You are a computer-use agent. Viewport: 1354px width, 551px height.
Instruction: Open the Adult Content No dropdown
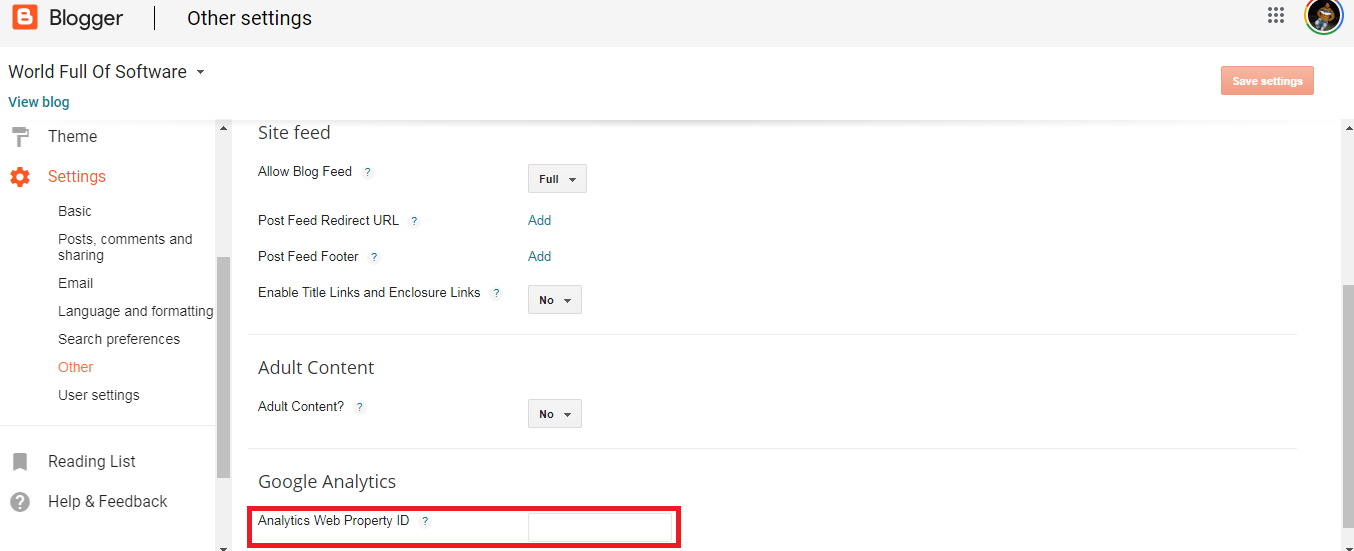coord(555,414)
